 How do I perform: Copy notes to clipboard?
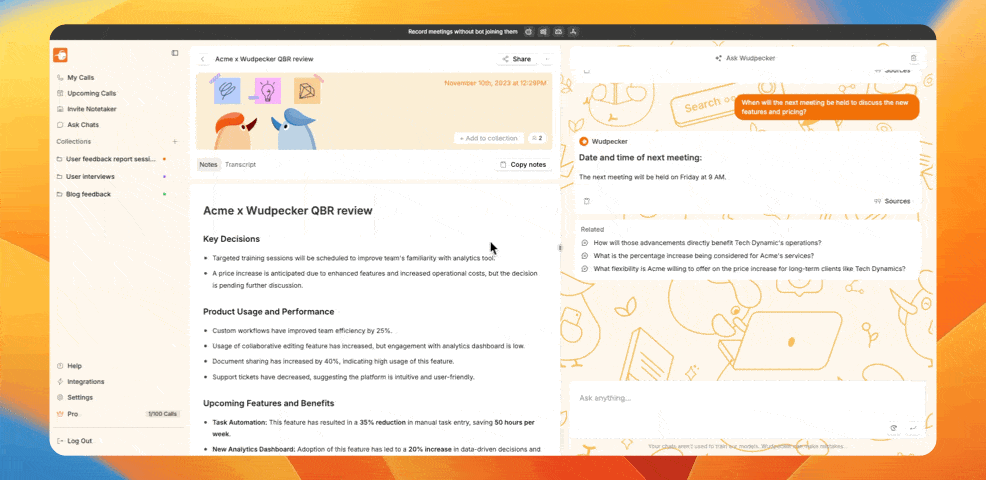pyautogui.click(x=523, y=165)
